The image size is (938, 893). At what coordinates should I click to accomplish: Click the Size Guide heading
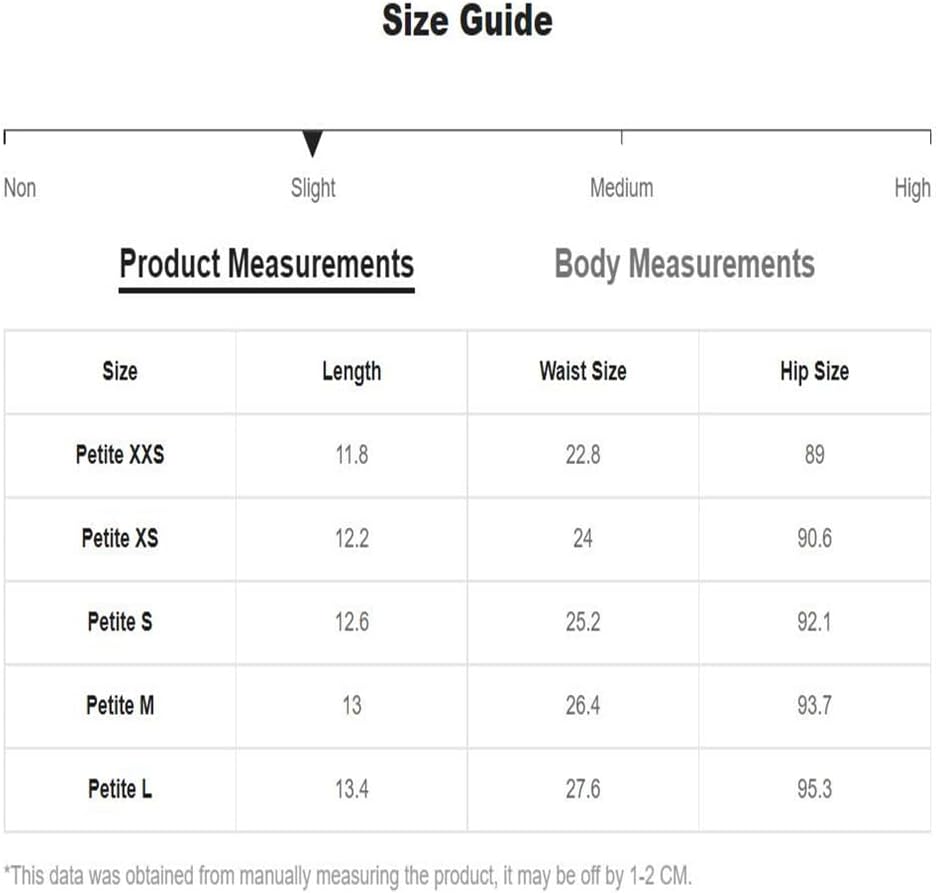[x=467, y=21]
